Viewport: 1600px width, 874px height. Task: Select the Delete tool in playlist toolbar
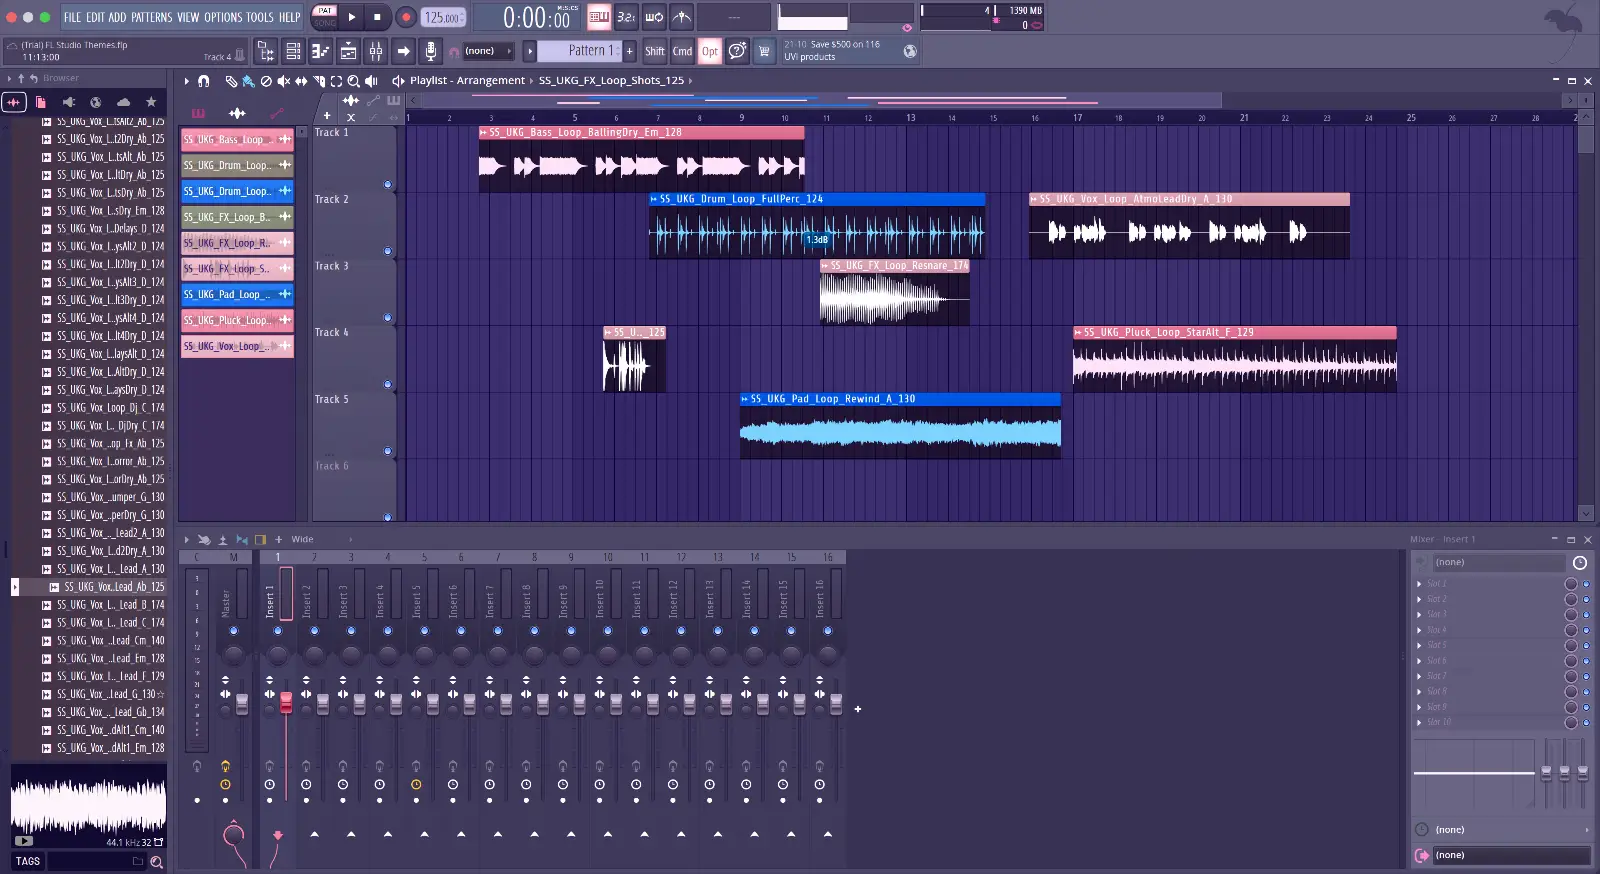[266, 81]
